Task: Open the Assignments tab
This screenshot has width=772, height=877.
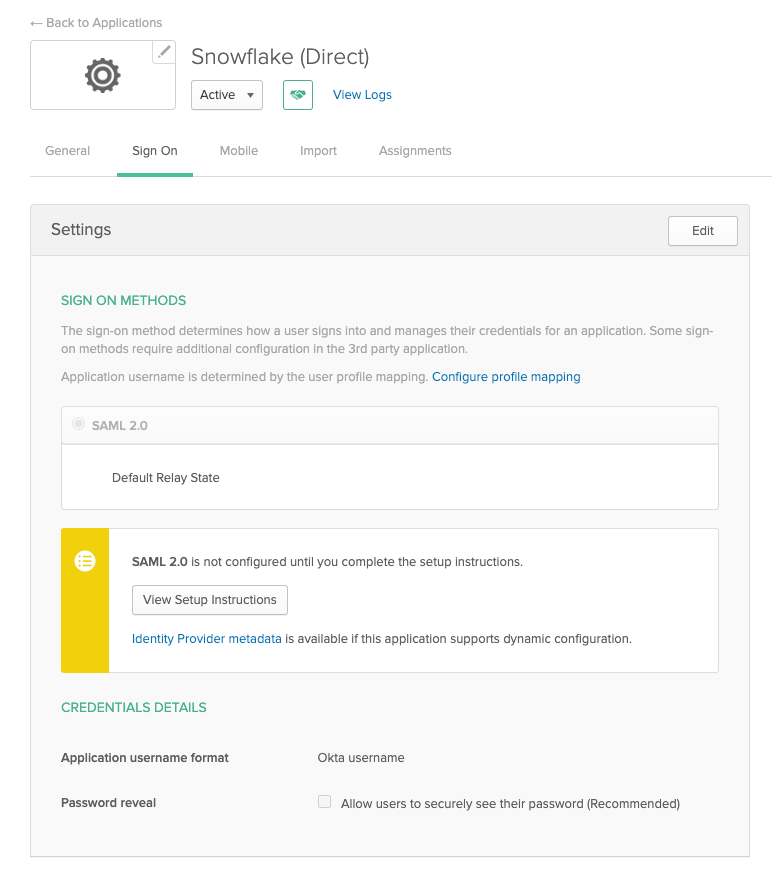Action: point(415,151)
